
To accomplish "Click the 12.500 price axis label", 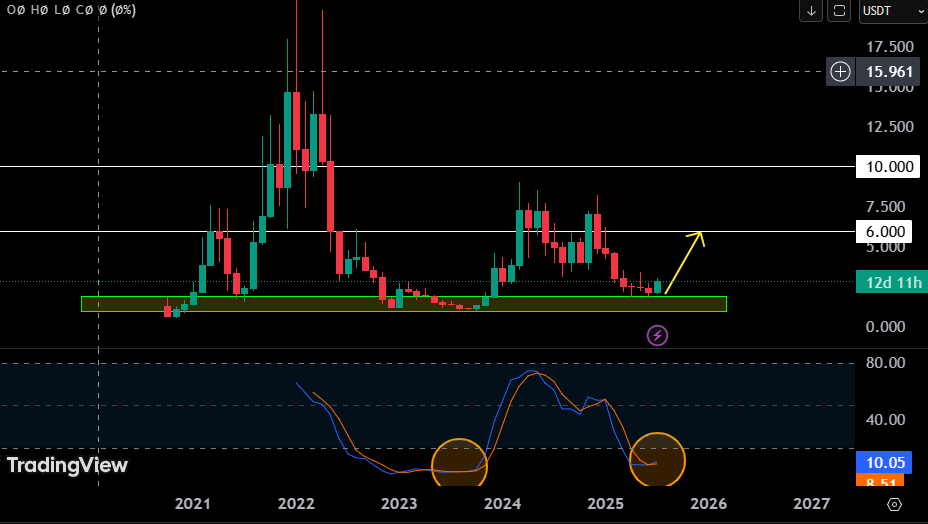I will [889, 126].
